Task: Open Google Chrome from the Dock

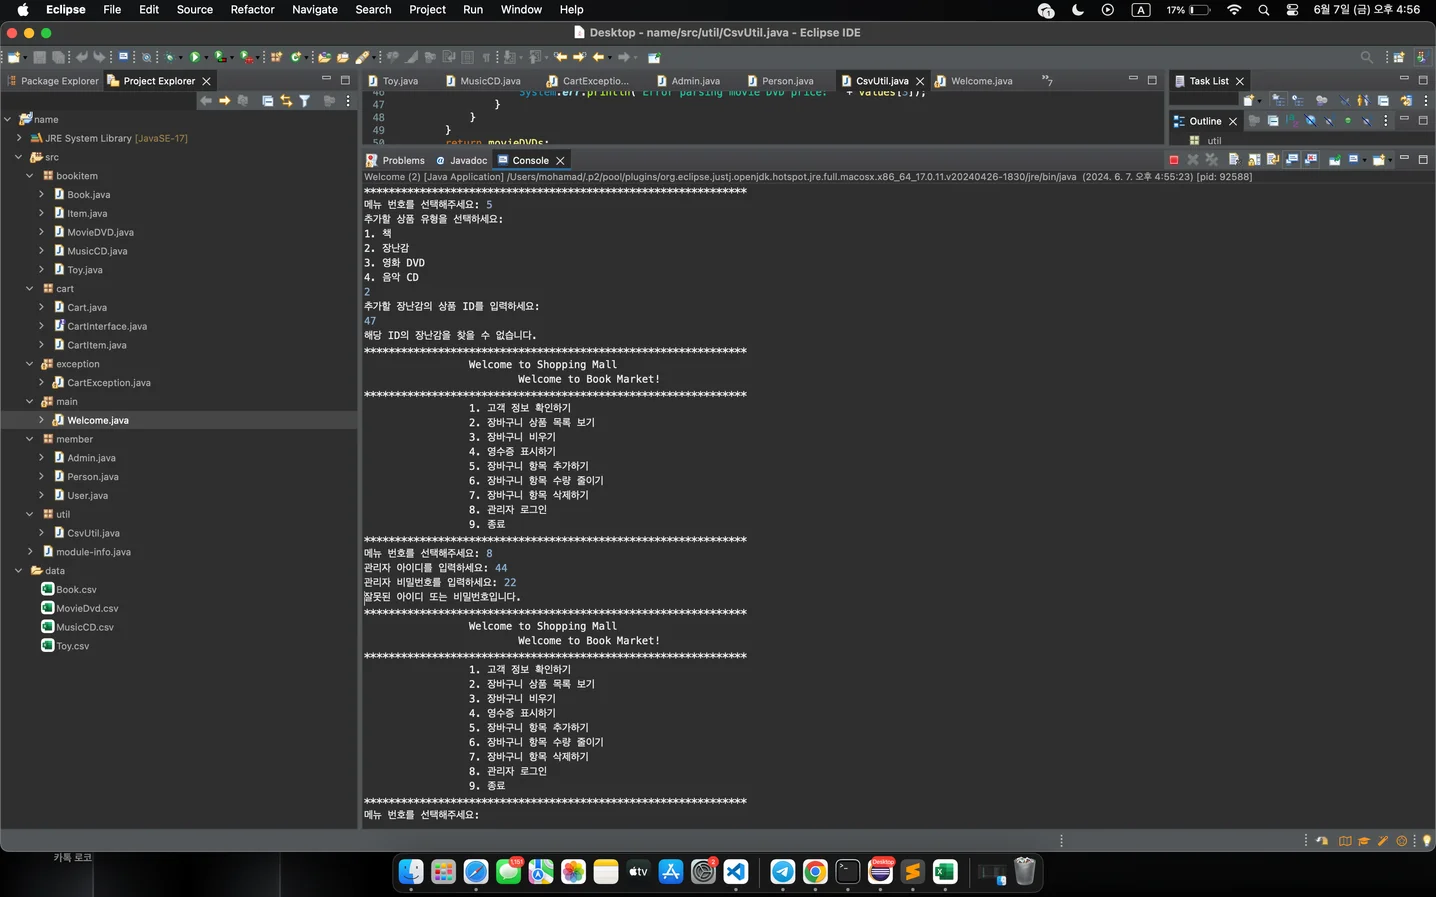Action: pos(815,872)
